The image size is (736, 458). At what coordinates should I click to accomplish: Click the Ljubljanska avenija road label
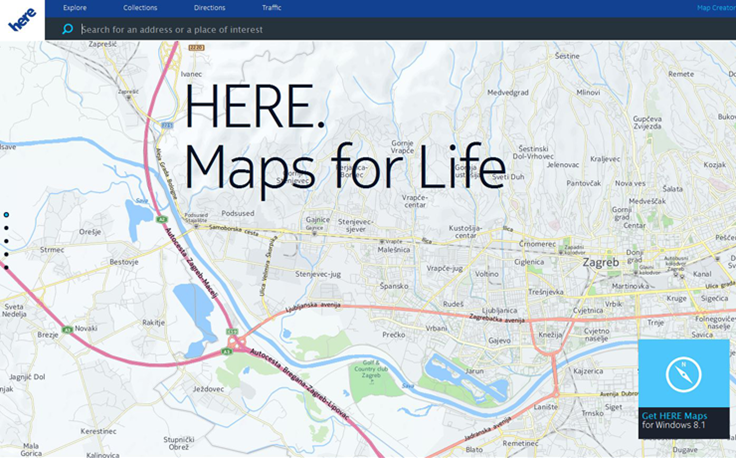313,307
